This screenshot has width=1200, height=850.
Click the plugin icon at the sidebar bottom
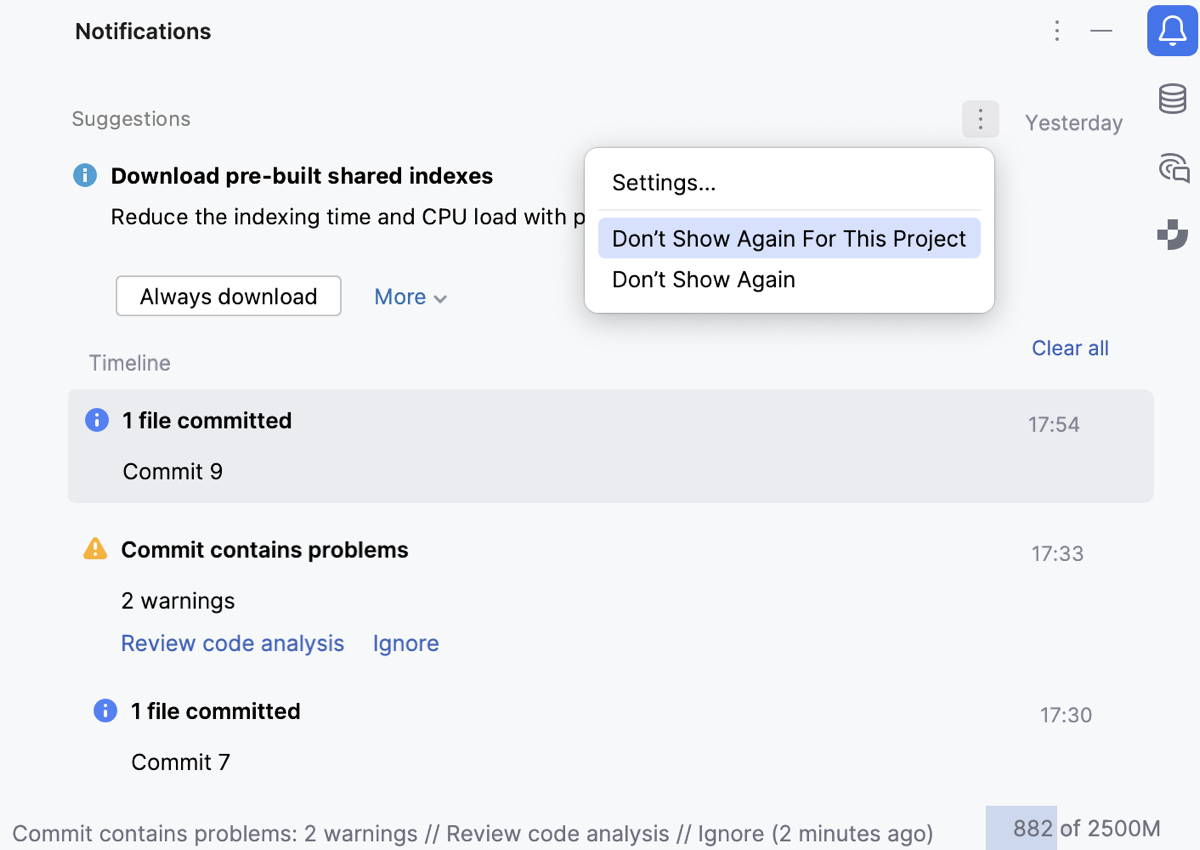tap(1171, 234)
